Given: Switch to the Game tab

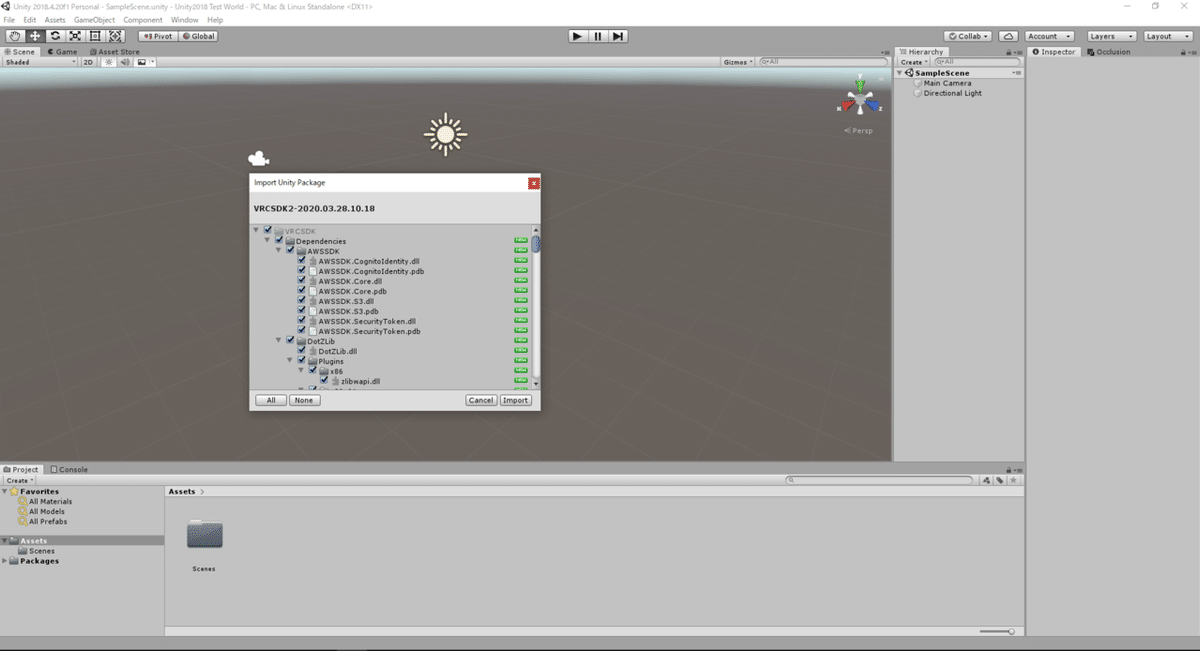Looking at the screenshot, I should tap(62, 52).
